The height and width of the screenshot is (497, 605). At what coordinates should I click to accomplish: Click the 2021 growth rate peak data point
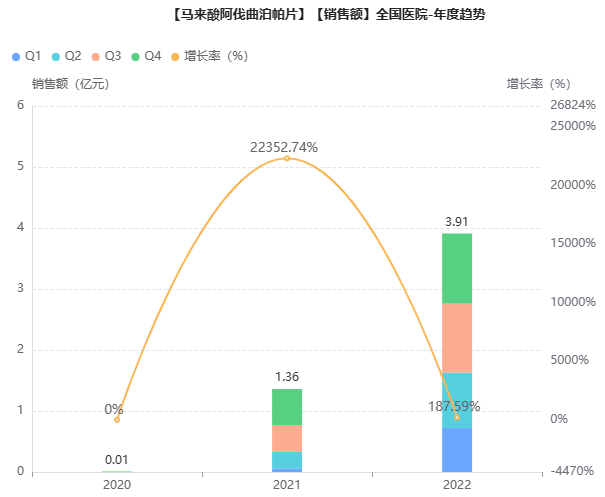[287, 158]
